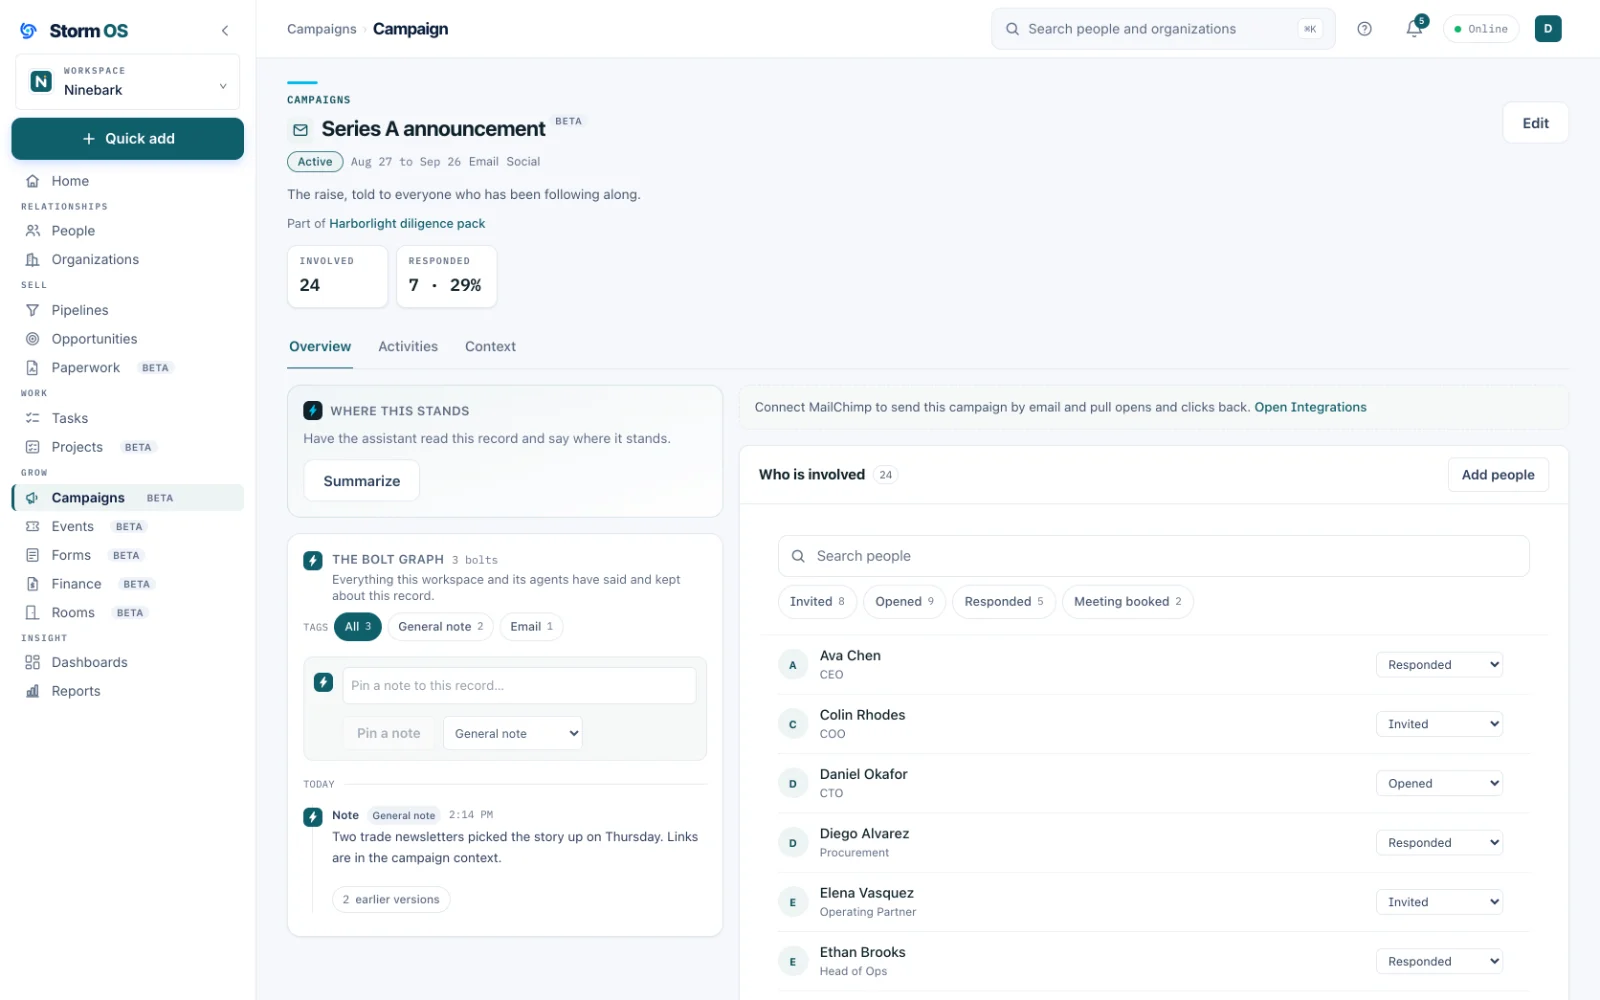The width and height of the screenshot is (1600, 1000).
Task: Open Elena Vasquez's status dropdown
Action: click(1439, 902)
